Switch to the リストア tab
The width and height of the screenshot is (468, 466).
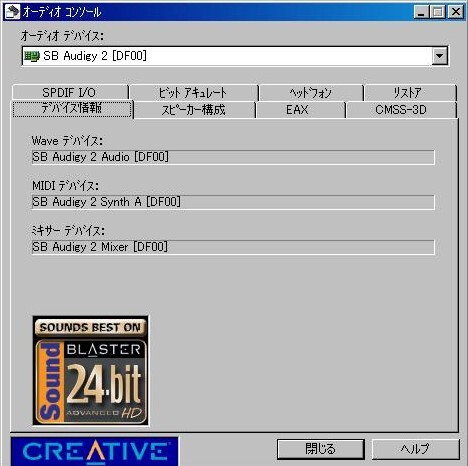[x=410, y=92]
